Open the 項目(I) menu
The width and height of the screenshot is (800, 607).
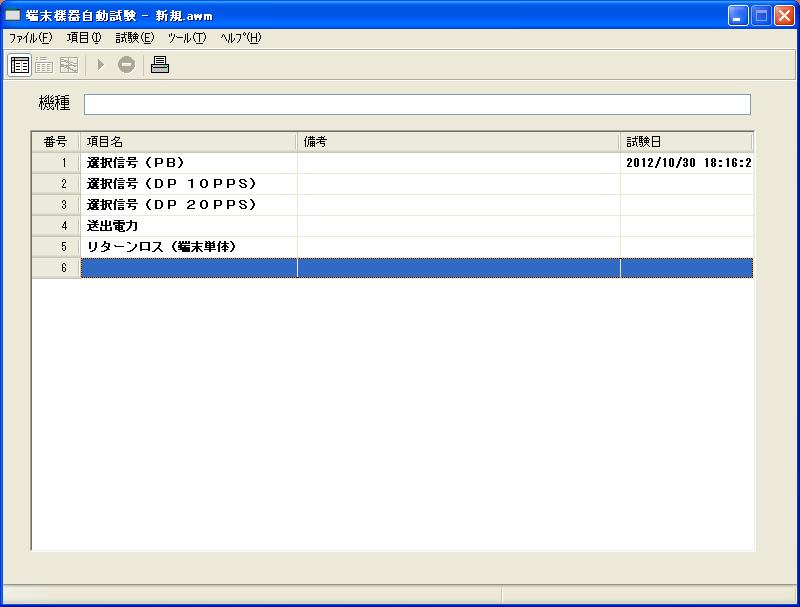click(x=84, y=38)
